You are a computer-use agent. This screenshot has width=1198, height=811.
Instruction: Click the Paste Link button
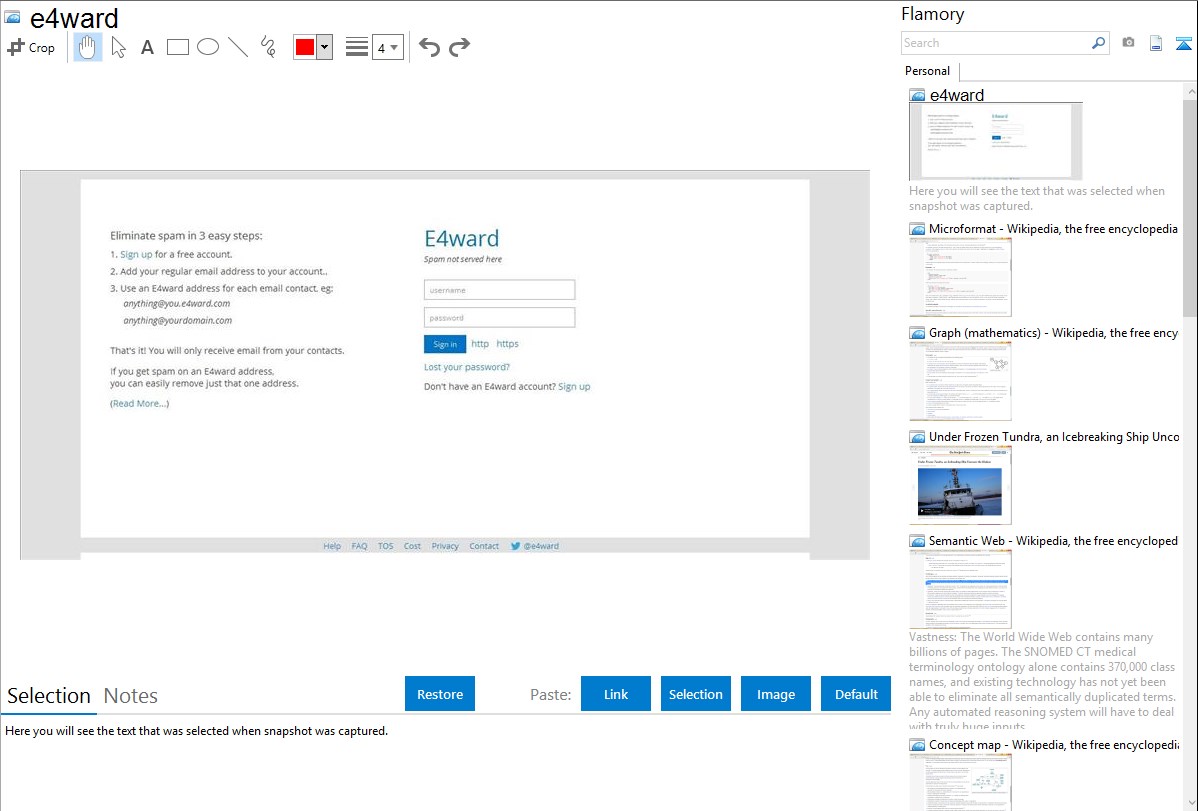(x=616, y=694)
